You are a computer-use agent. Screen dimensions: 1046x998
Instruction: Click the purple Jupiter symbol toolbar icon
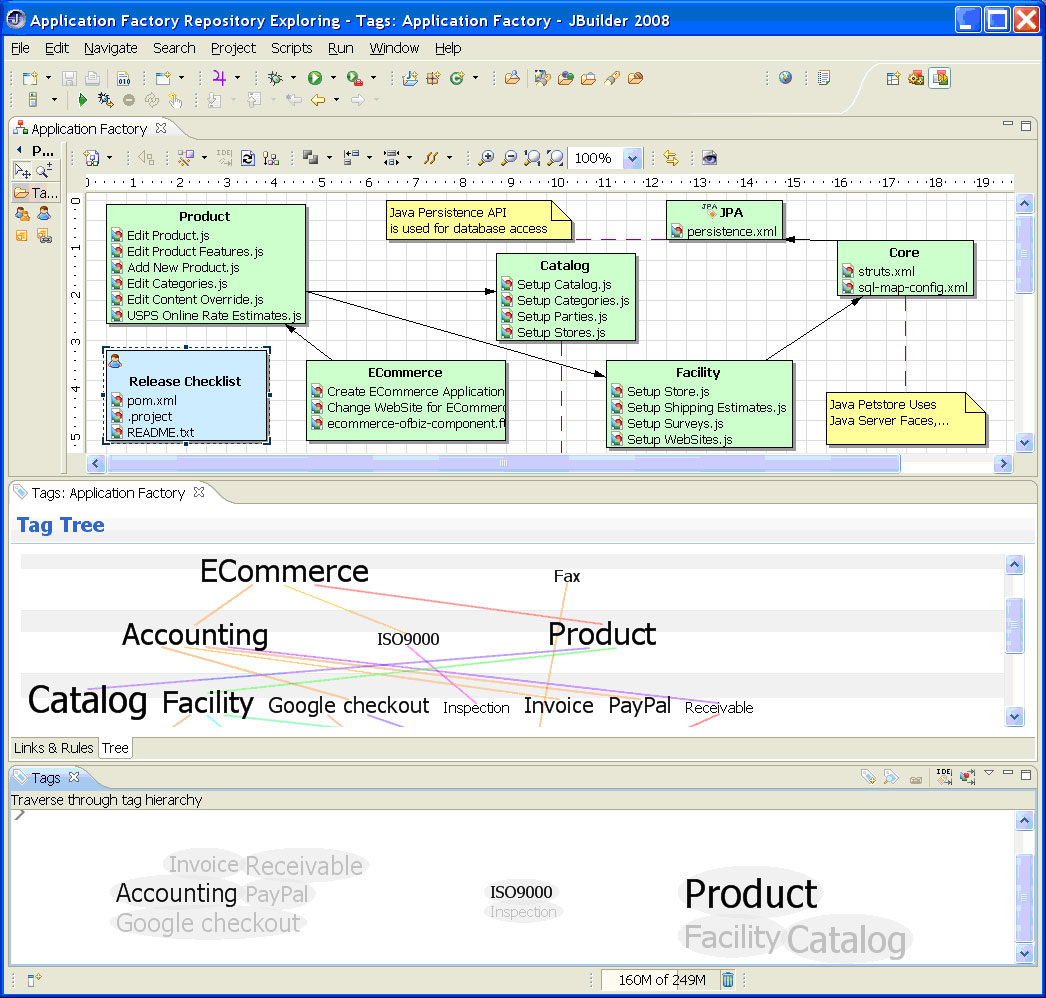[x=219, y=78]
